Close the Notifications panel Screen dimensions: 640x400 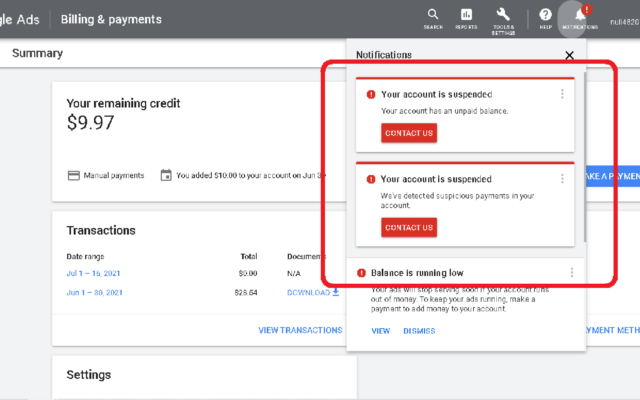[x=569, y=55]
